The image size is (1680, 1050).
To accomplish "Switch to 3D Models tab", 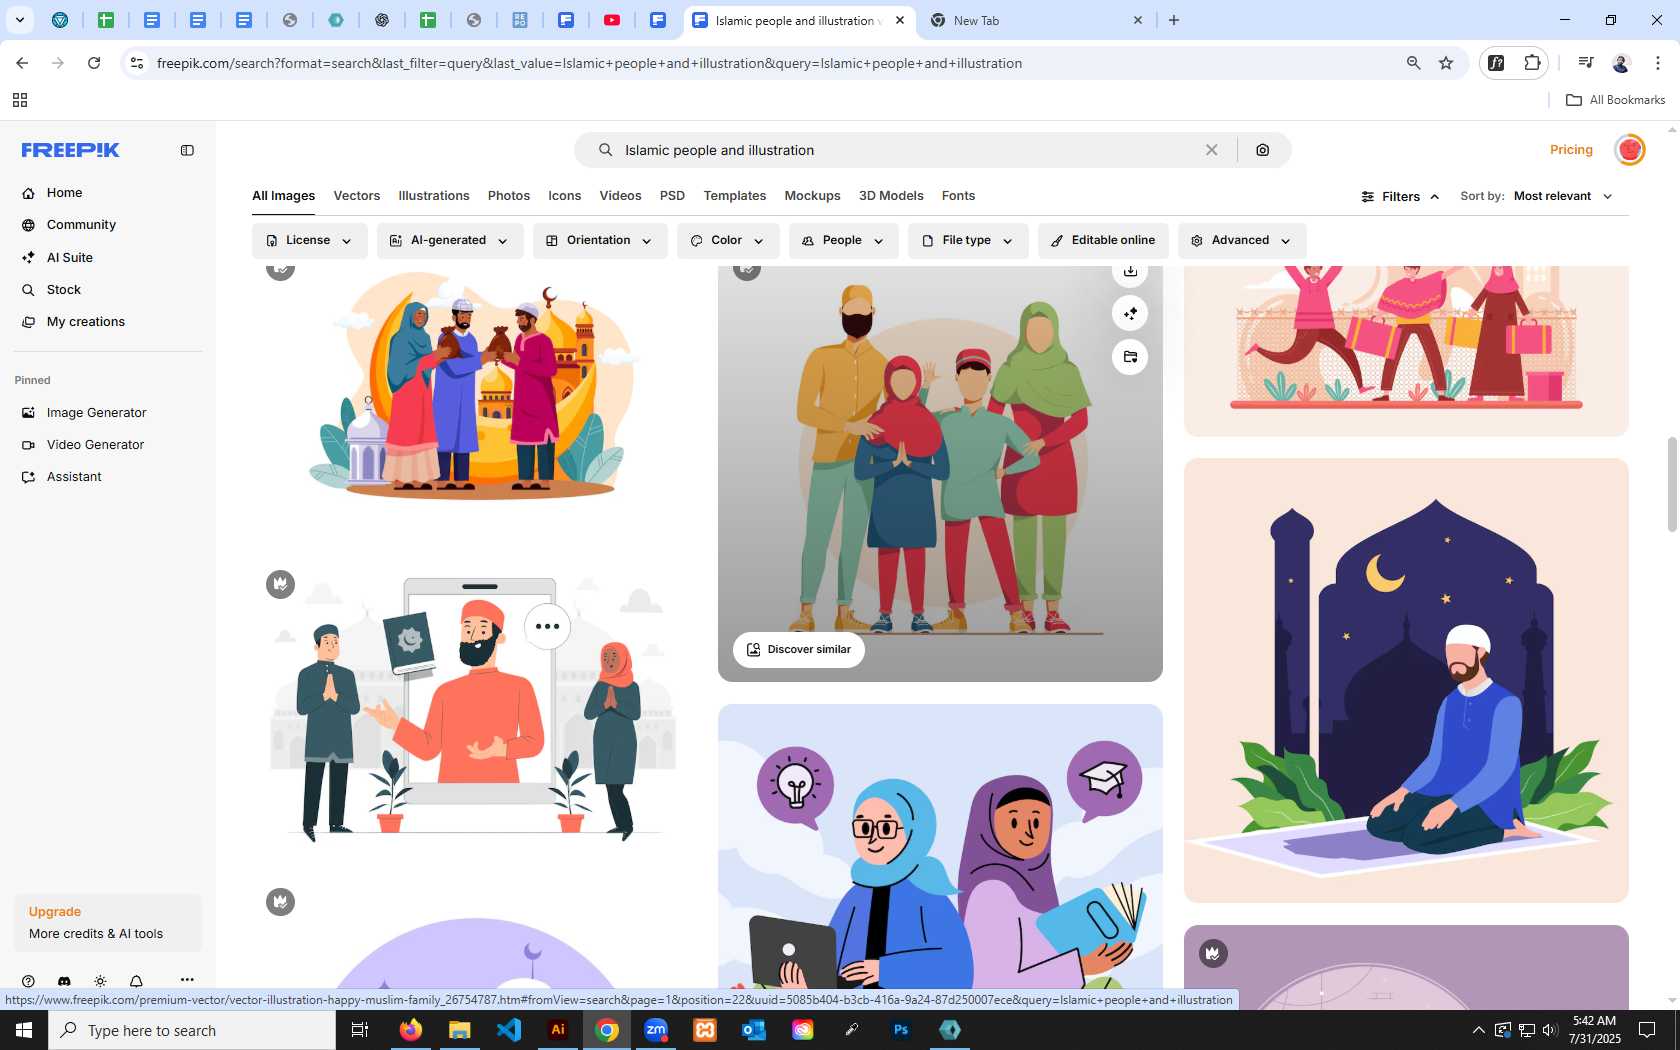I will click(891, 196).
